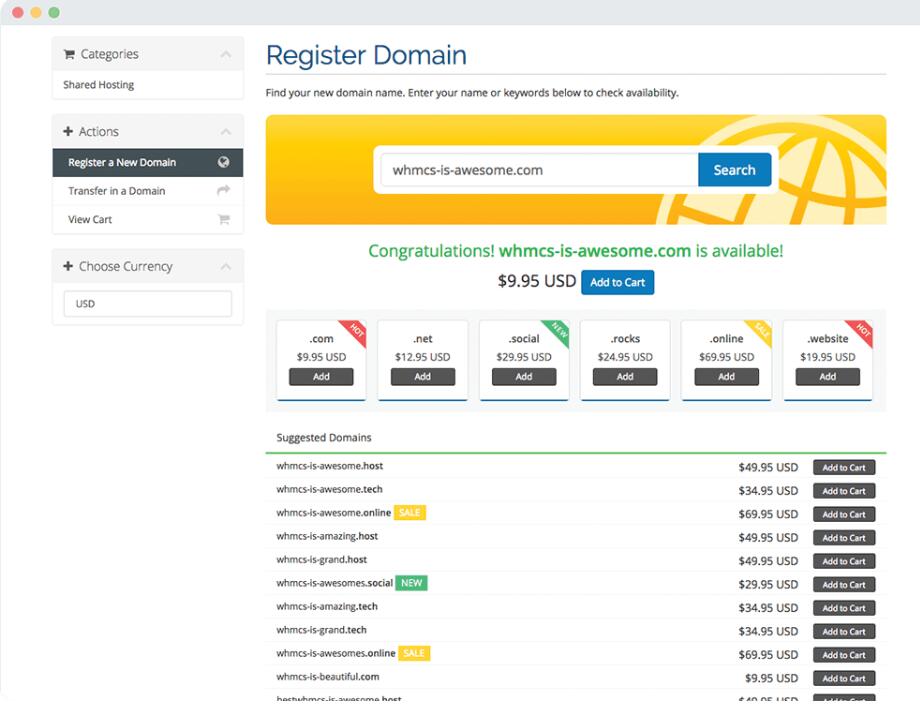Screen dimensions: 920x714
Task: Click Add under the .website domain card
Action: (827, 377)
